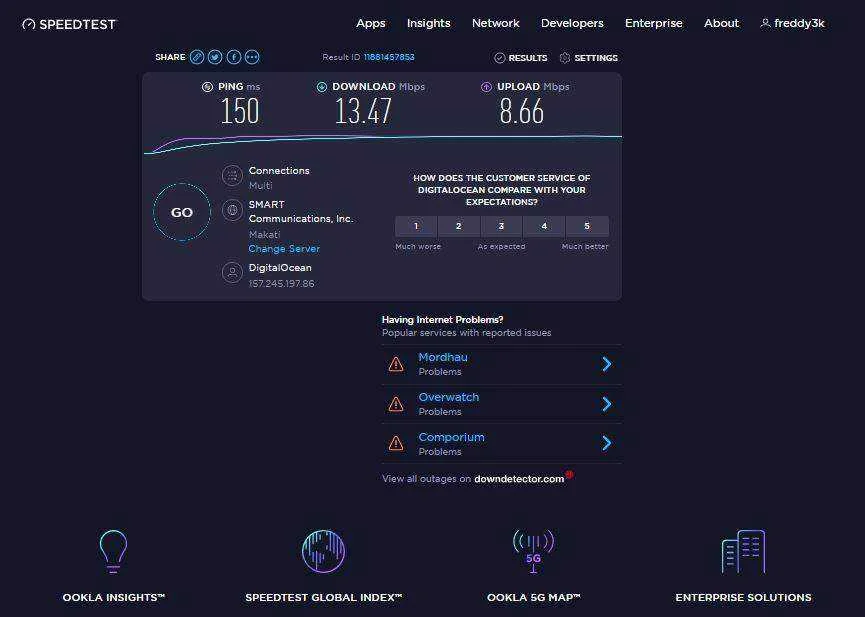Click Change Server link
Viewport: 865px width, 617px height.
click(x=284, y=249)
